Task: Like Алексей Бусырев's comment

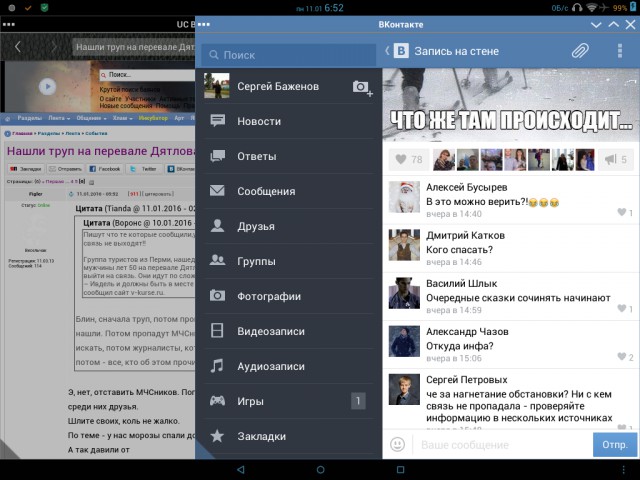Action: pyautogui.click(x=625, y=212)
